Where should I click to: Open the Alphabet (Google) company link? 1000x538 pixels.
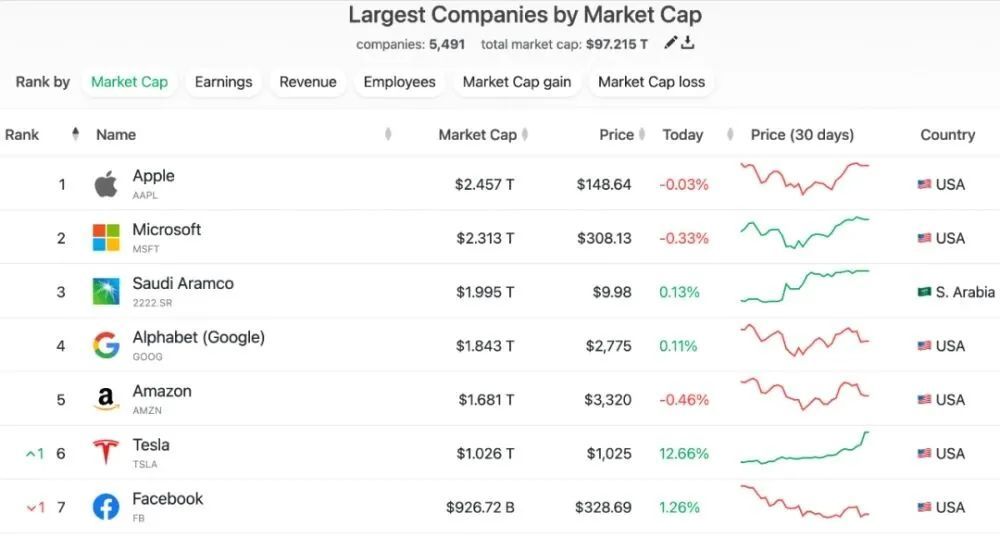click(198, 338)
